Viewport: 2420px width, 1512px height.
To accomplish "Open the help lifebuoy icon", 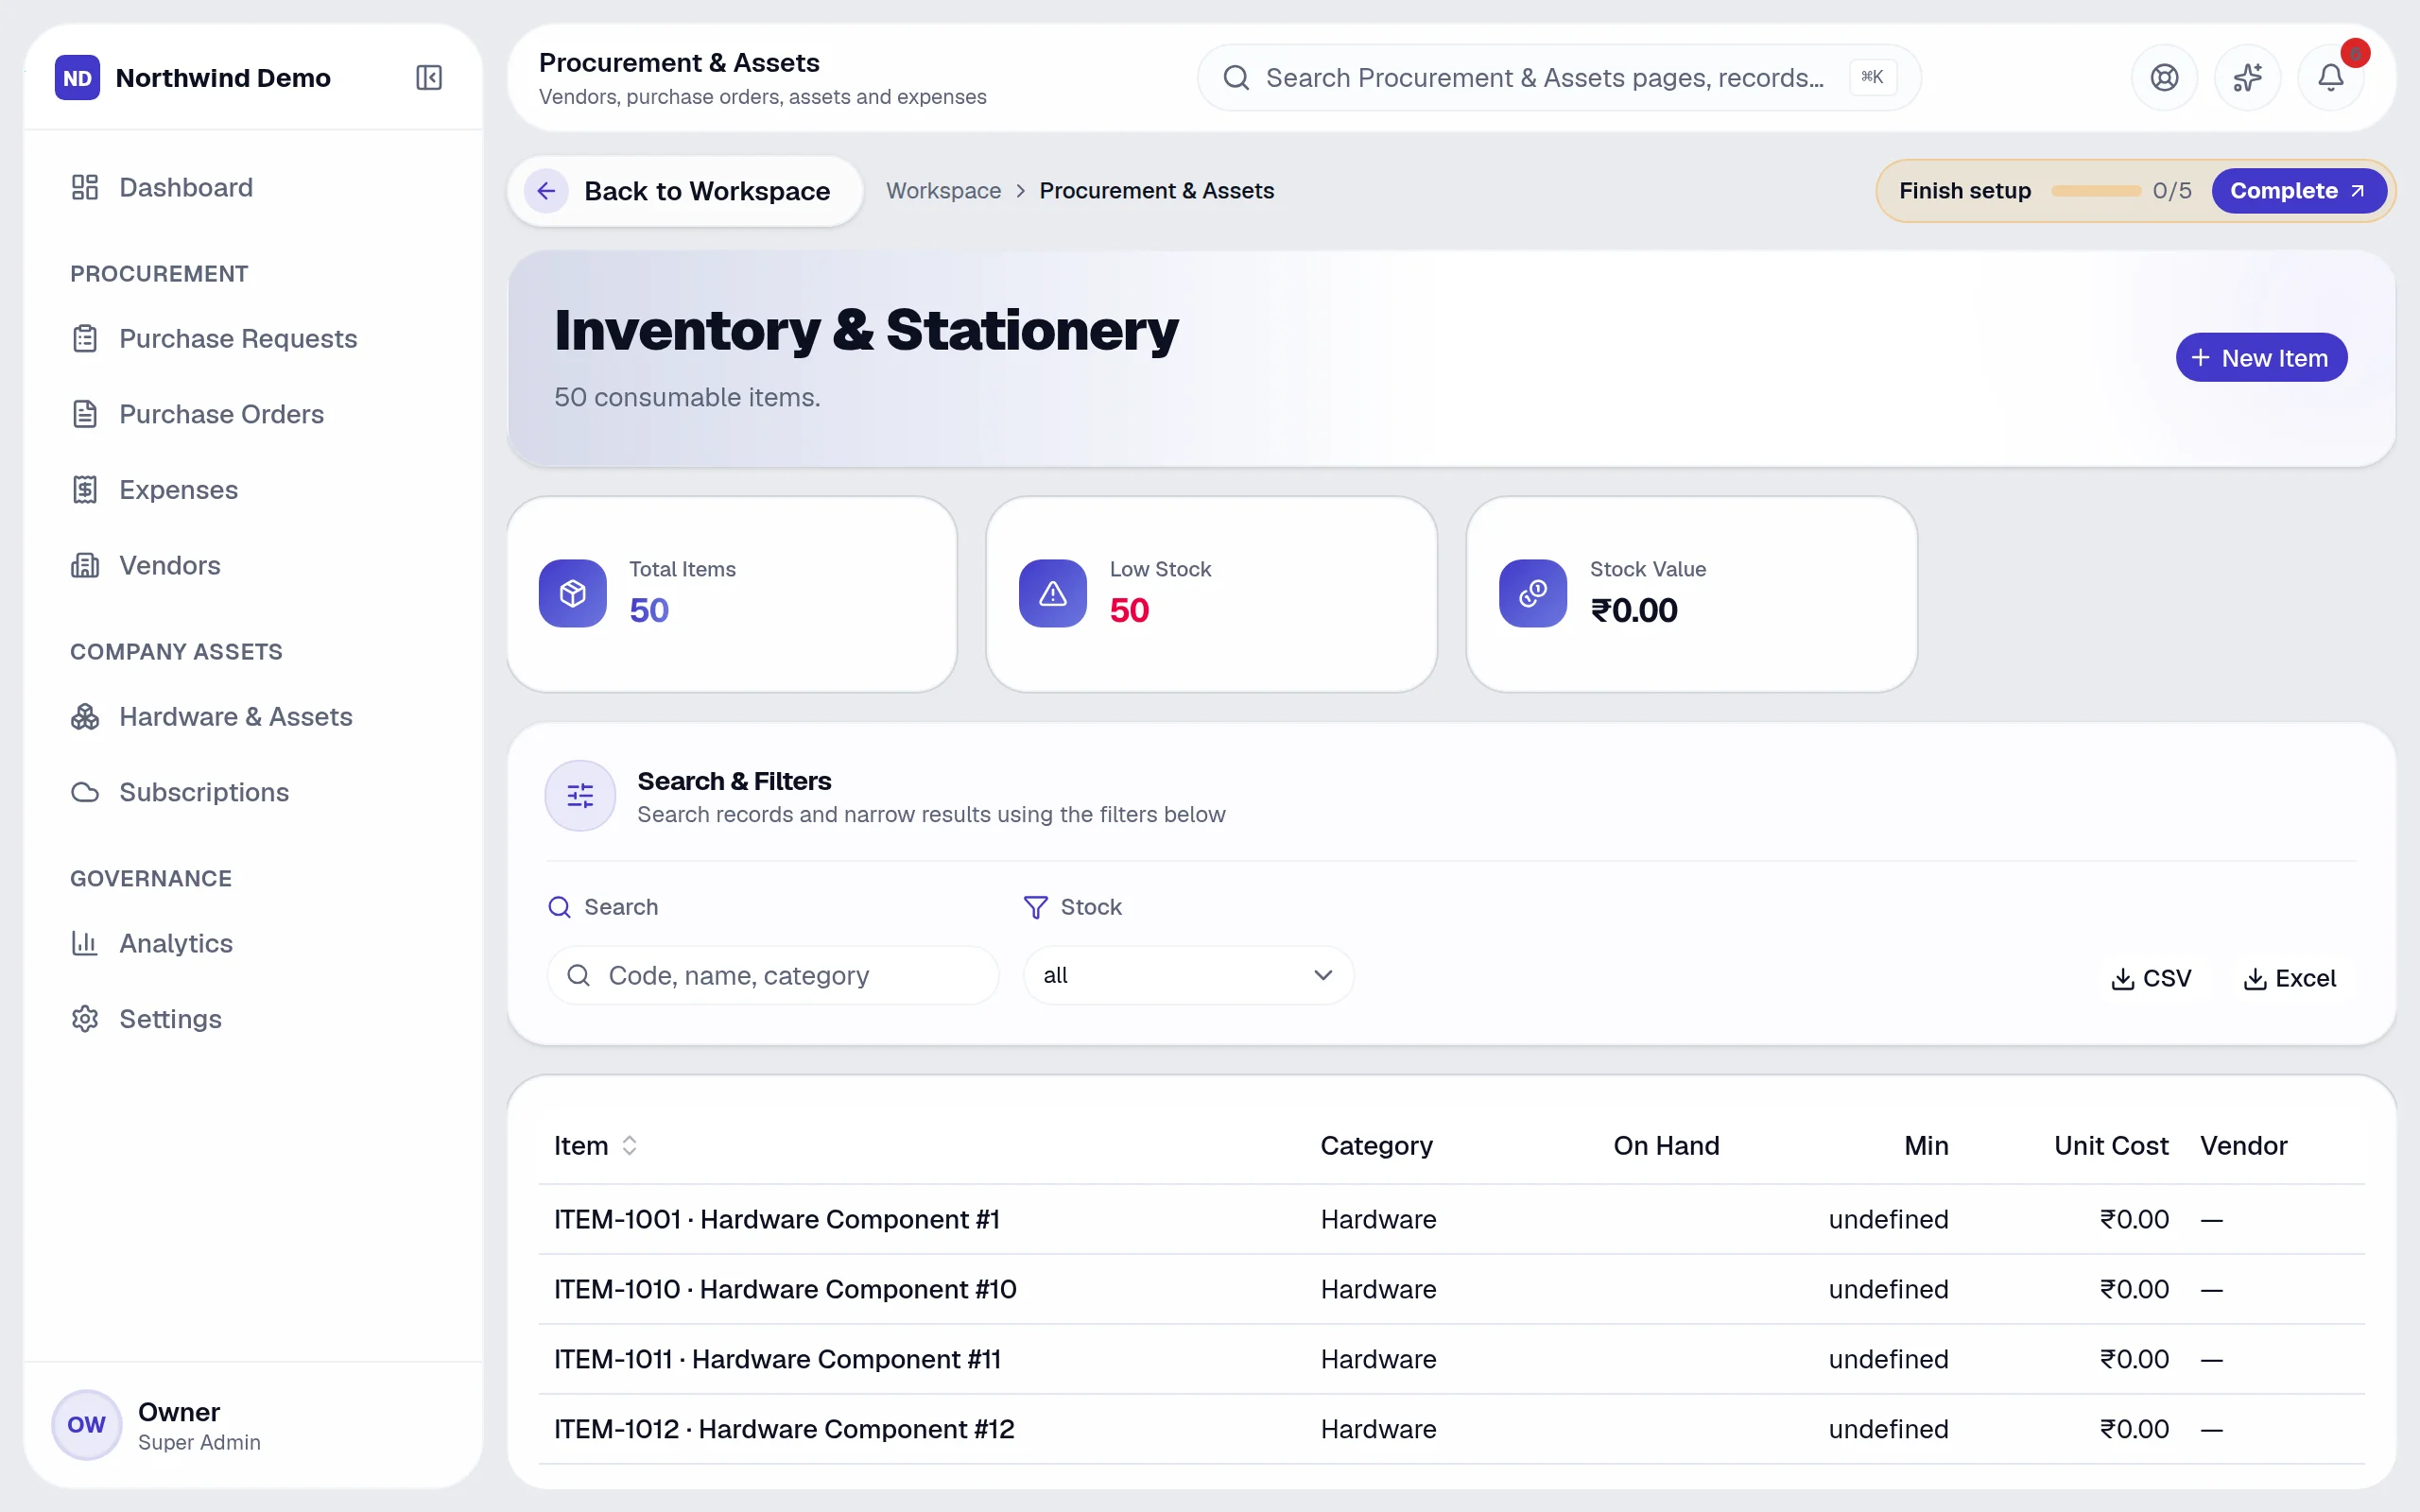I will click(2164, 77).
